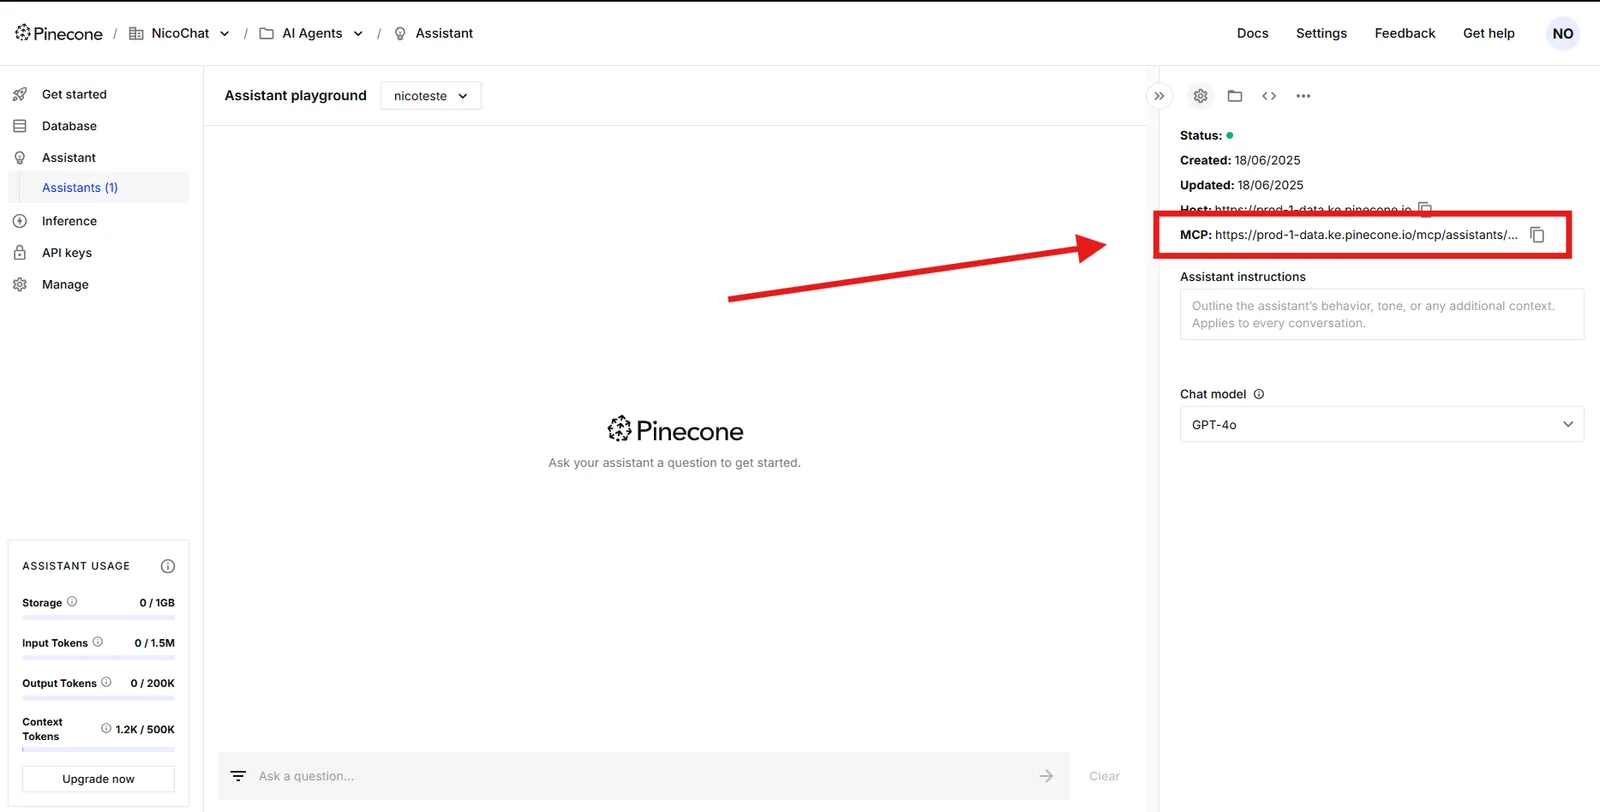
Task: Open the filter icon beside question box
Action: pos(238,776)
